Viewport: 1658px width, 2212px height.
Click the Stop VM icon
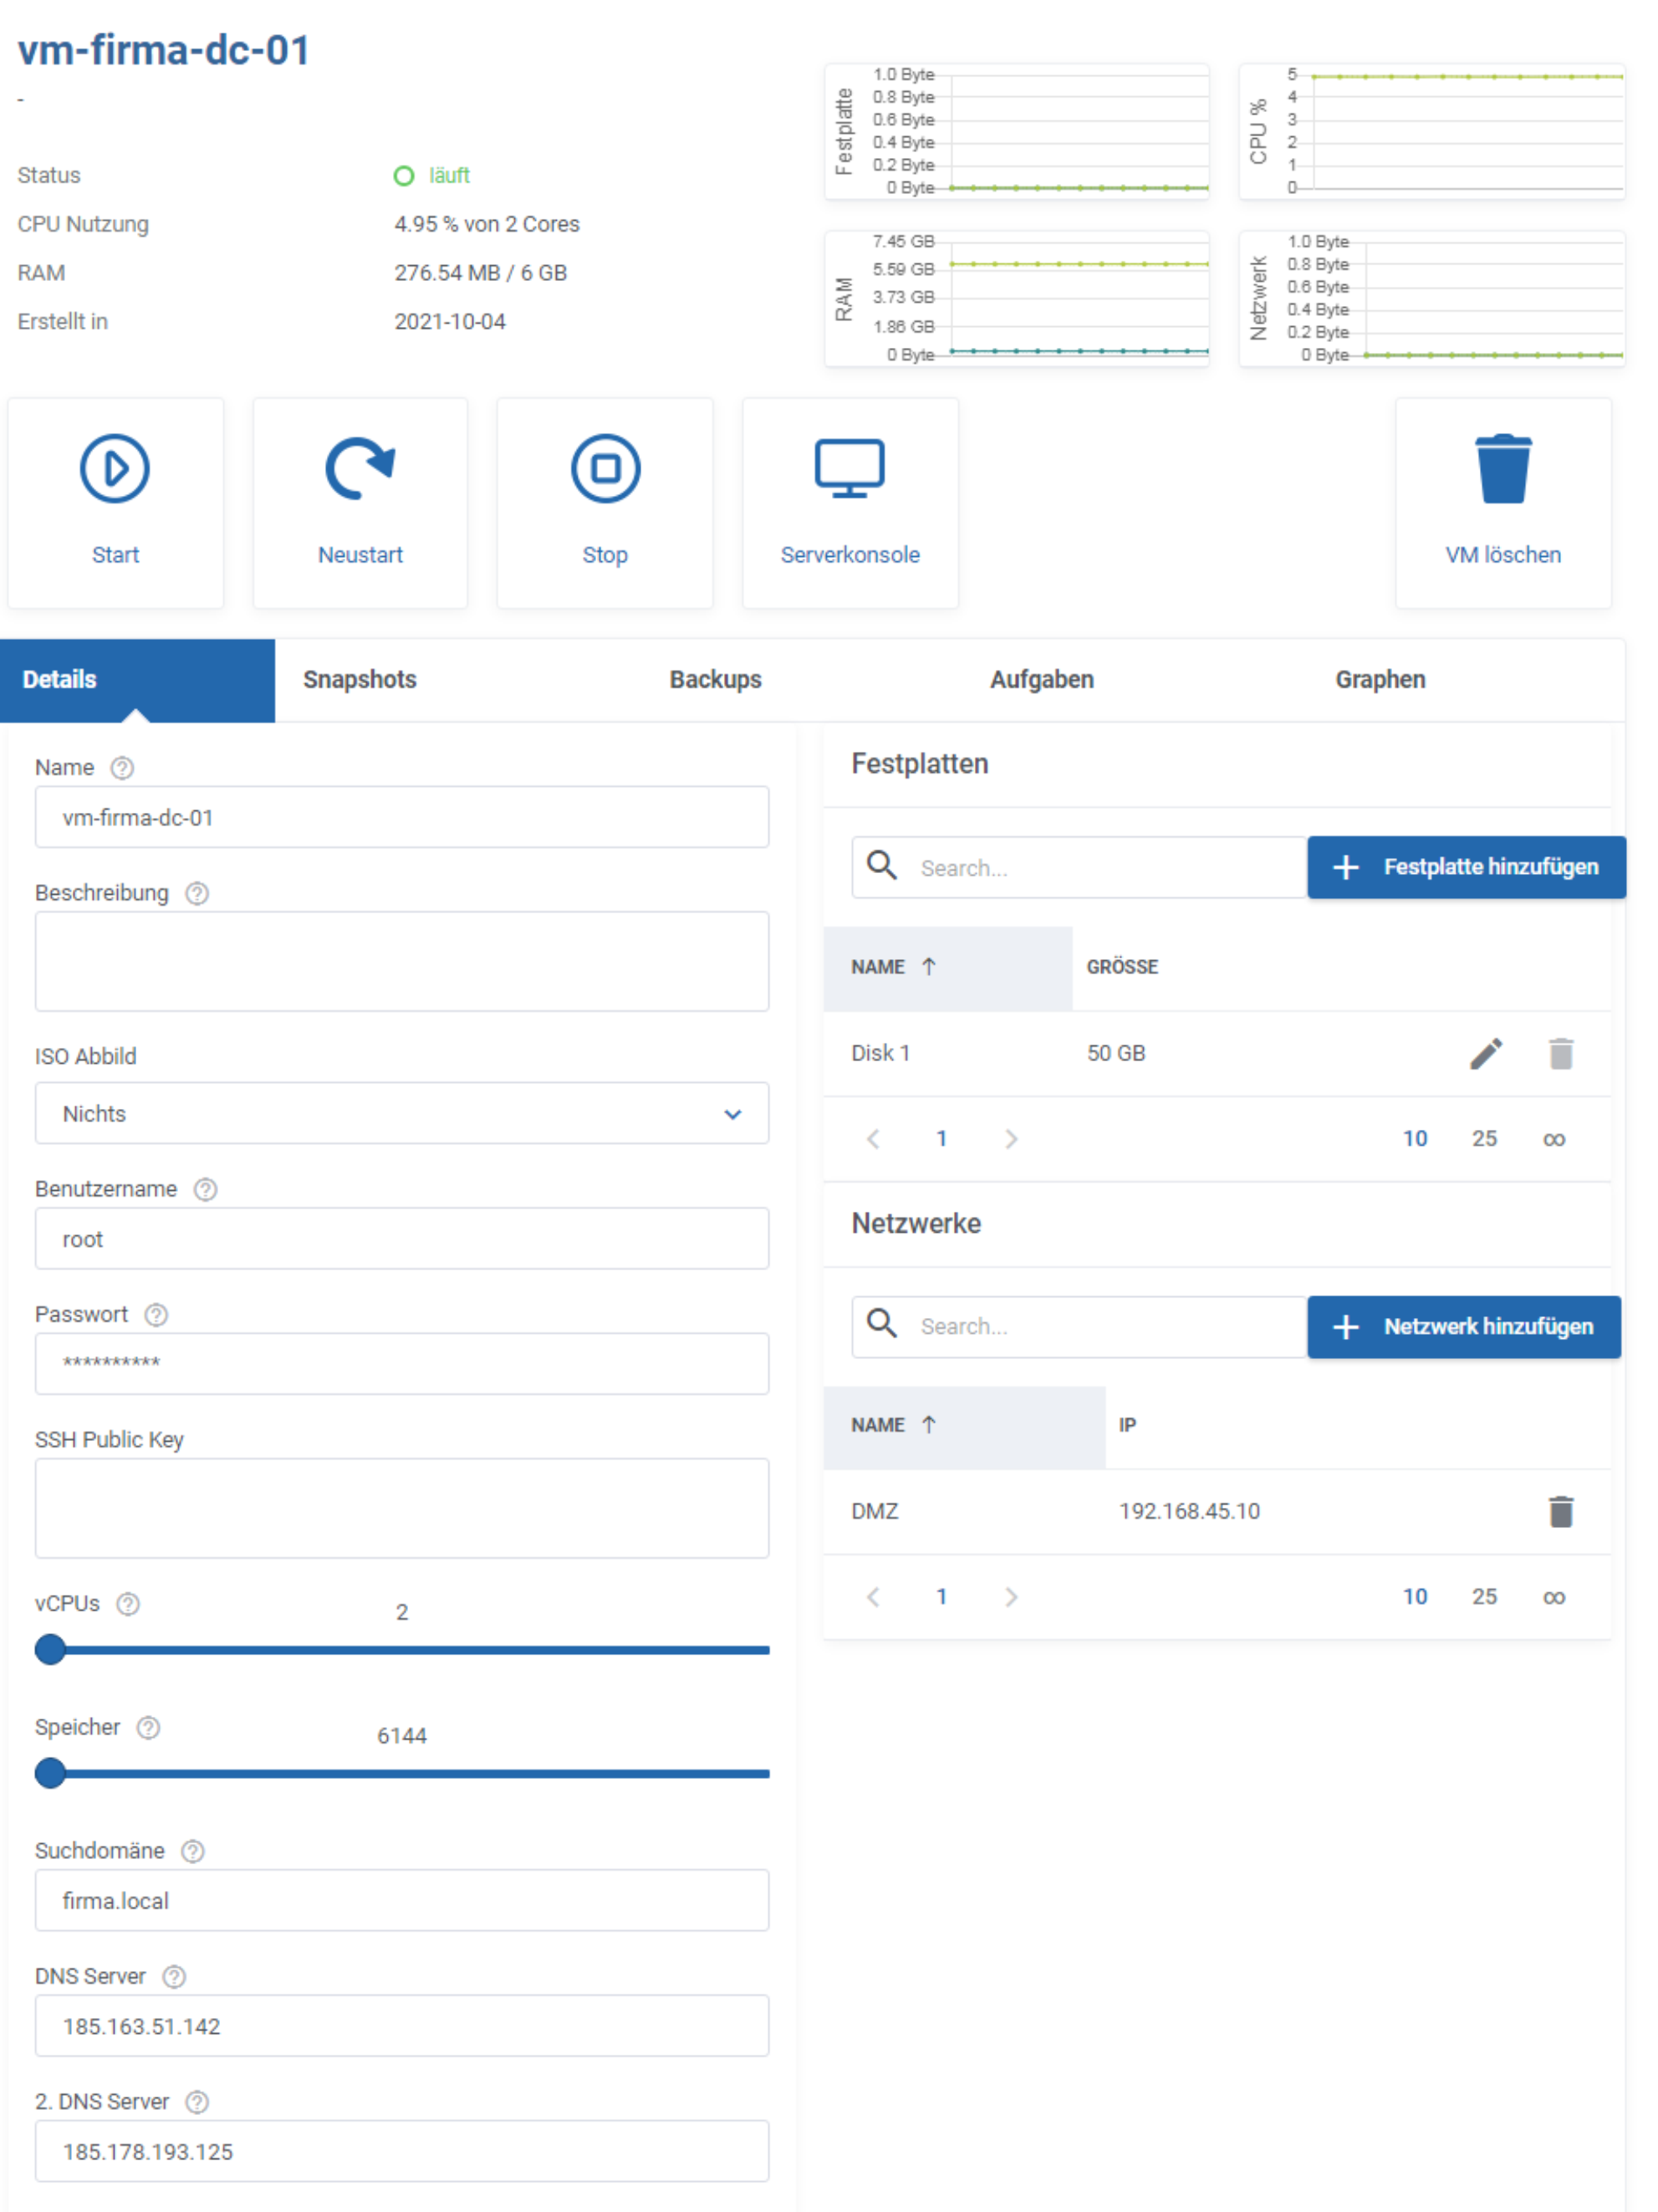[x=605, y=468]
